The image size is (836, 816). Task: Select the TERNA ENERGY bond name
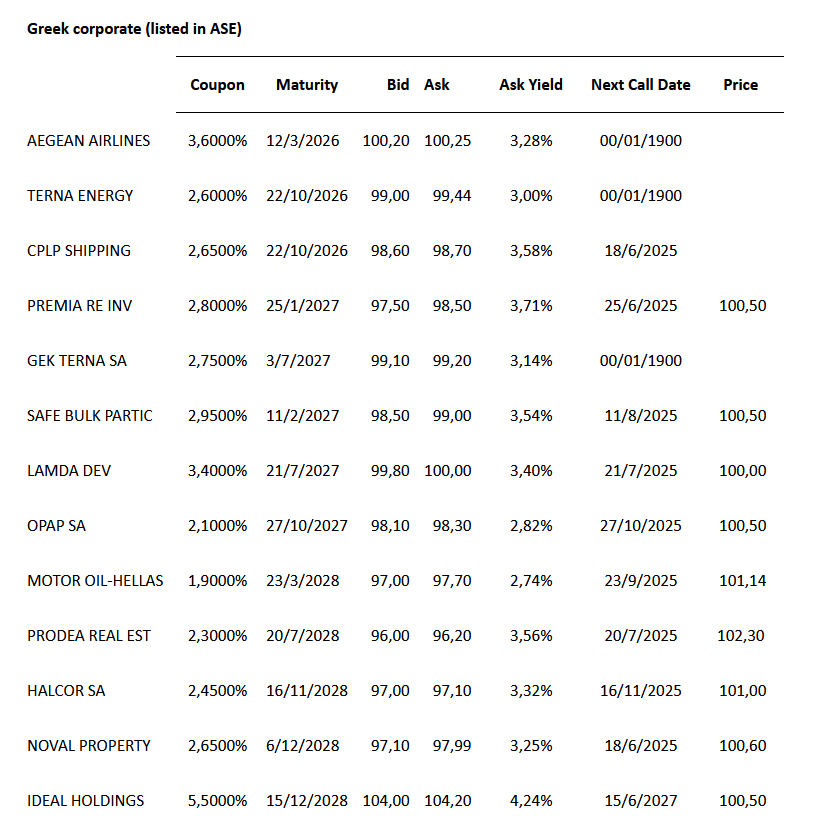click(80, 196)
